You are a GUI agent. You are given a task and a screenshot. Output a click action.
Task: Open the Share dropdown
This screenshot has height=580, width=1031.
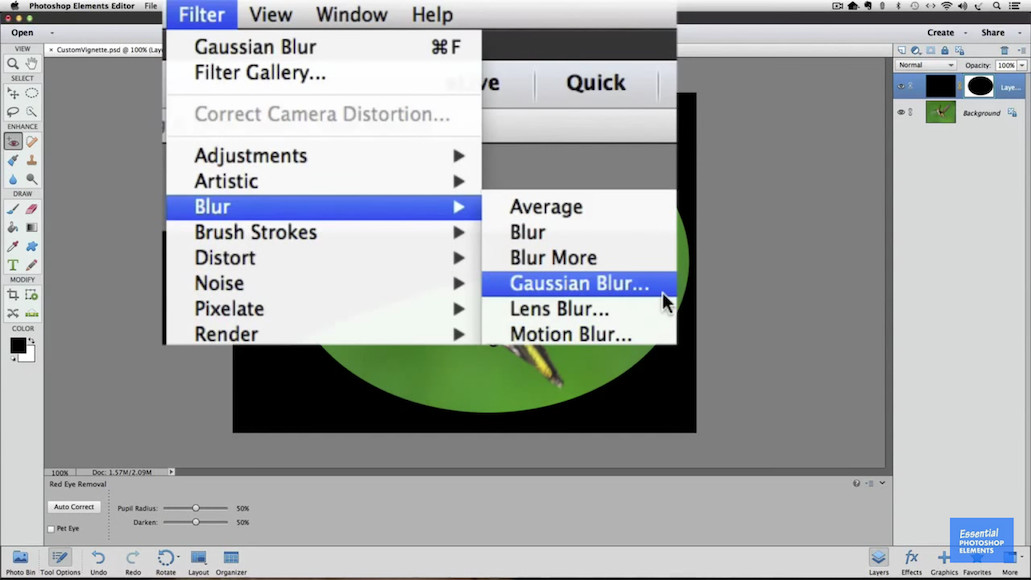pyautogui.click(x=999, y=32)
